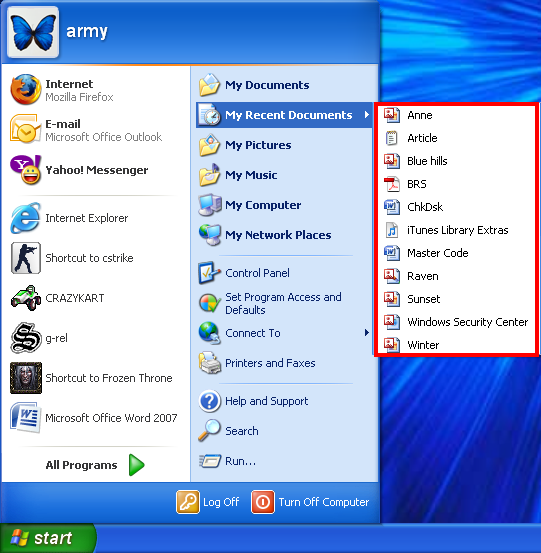Click the Log Off key icon
Viewport: 541px width, 553px height.
click(x=188, y=502)
